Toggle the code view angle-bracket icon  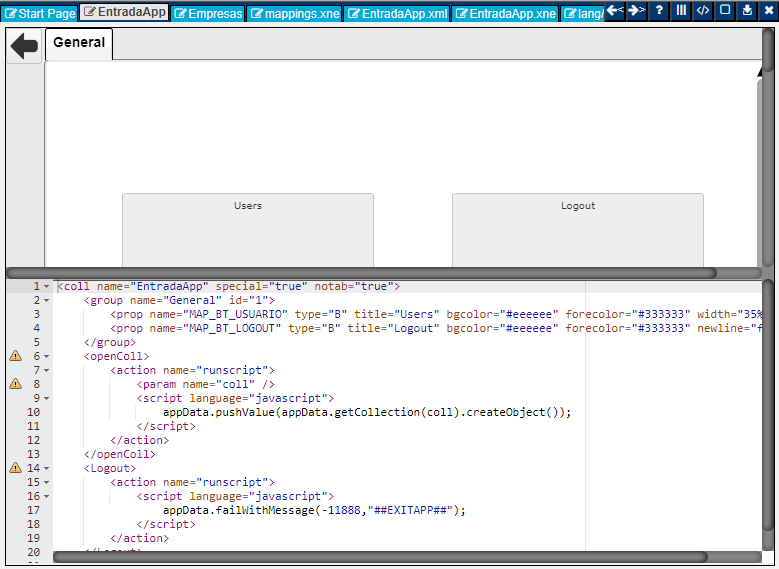click(x=703, y=10)
